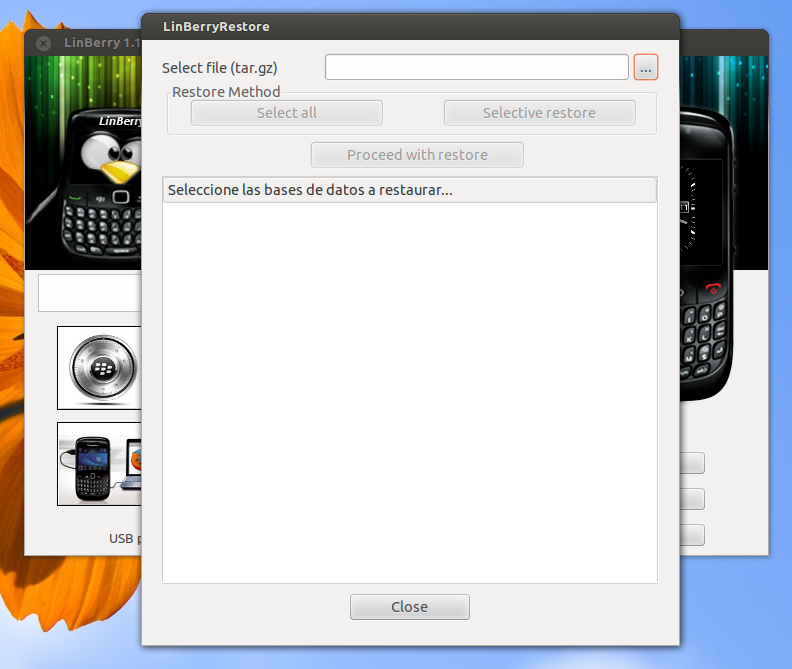The height and width of the screenshot is (669, 792).
Task: Click the LinBerryRestore title bar
Action: click(410, 27)
